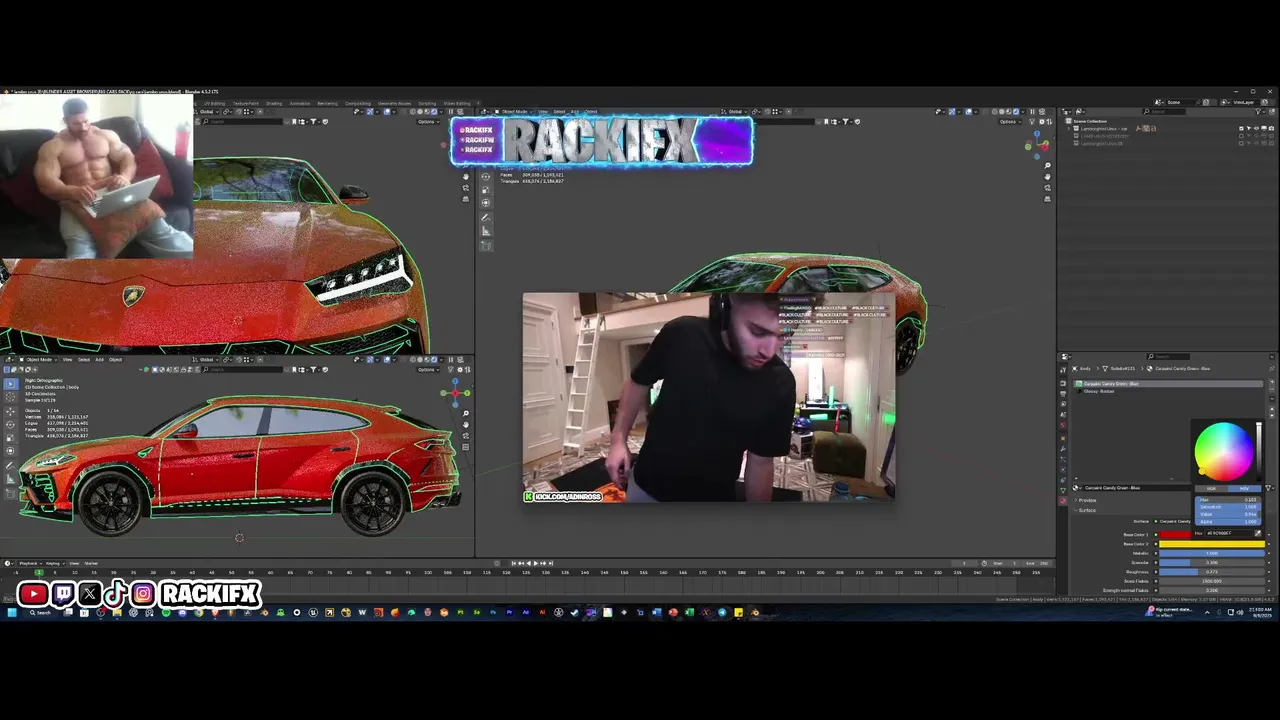Open the browse material dropdown

click(1077, 488)
